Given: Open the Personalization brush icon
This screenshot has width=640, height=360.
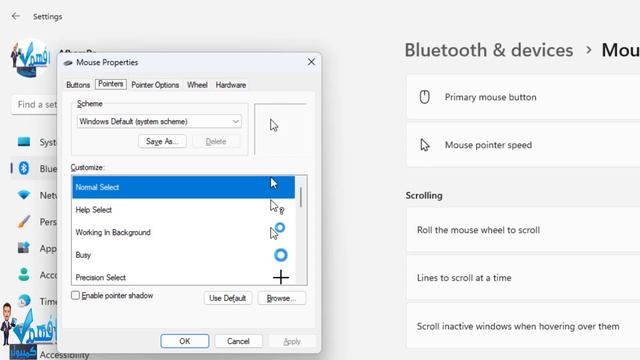Looking at the screenshot, I should (x=24, y=222).
